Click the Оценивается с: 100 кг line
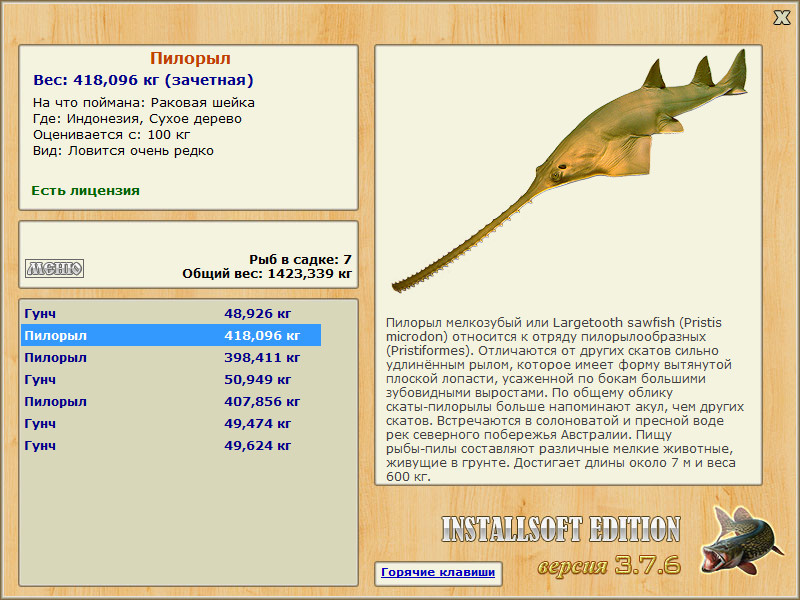Image resolution: width=800 pixels, height=600 pixels. [111, 135]
